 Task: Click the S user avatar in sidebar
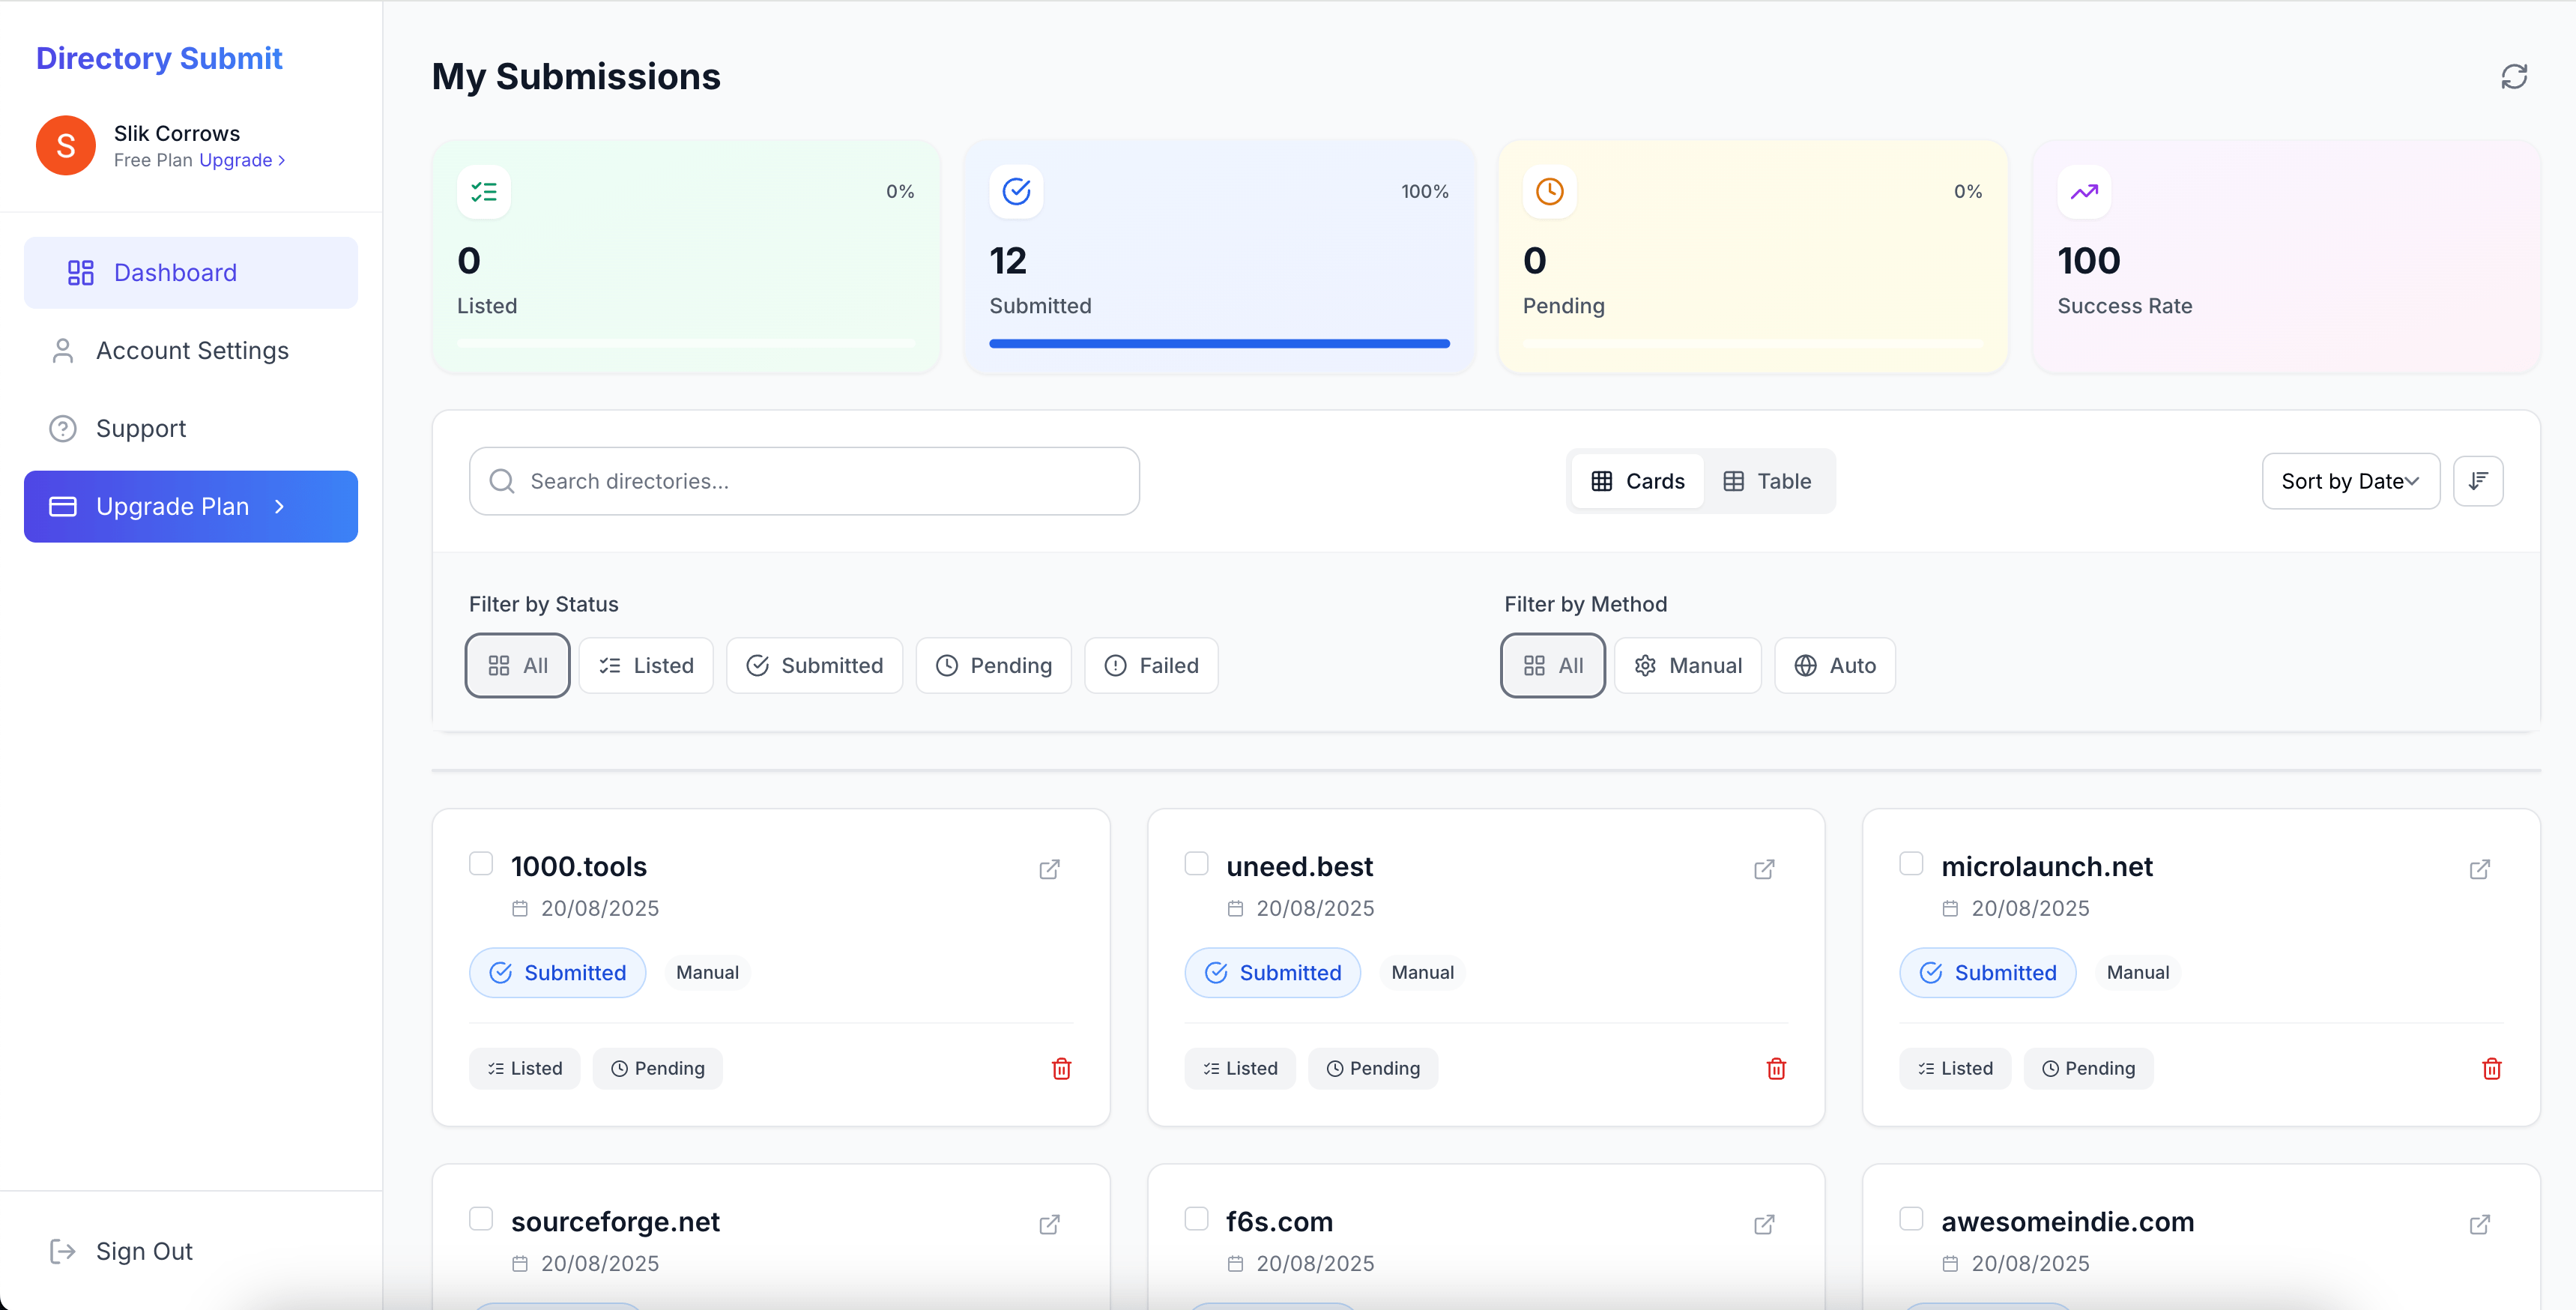66,146
